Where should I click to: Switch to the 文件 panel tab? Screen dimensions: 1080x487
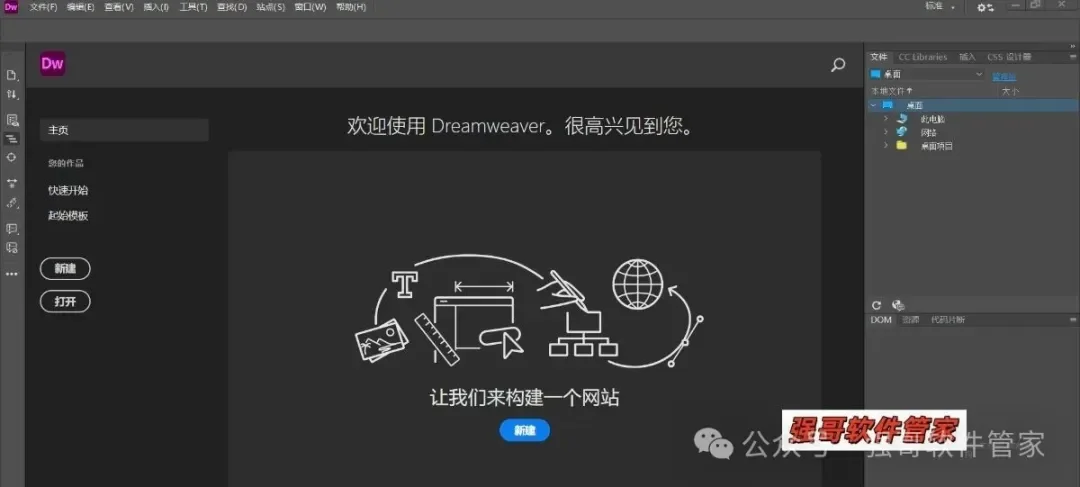(x=879, y=57)
